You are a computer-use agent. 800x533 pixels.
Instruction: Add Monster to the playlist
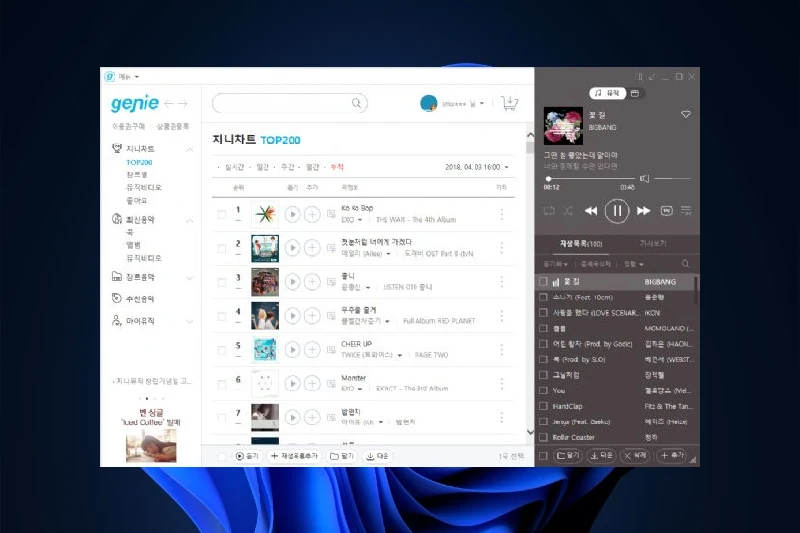pyautogui.click(x=312, y=383)
